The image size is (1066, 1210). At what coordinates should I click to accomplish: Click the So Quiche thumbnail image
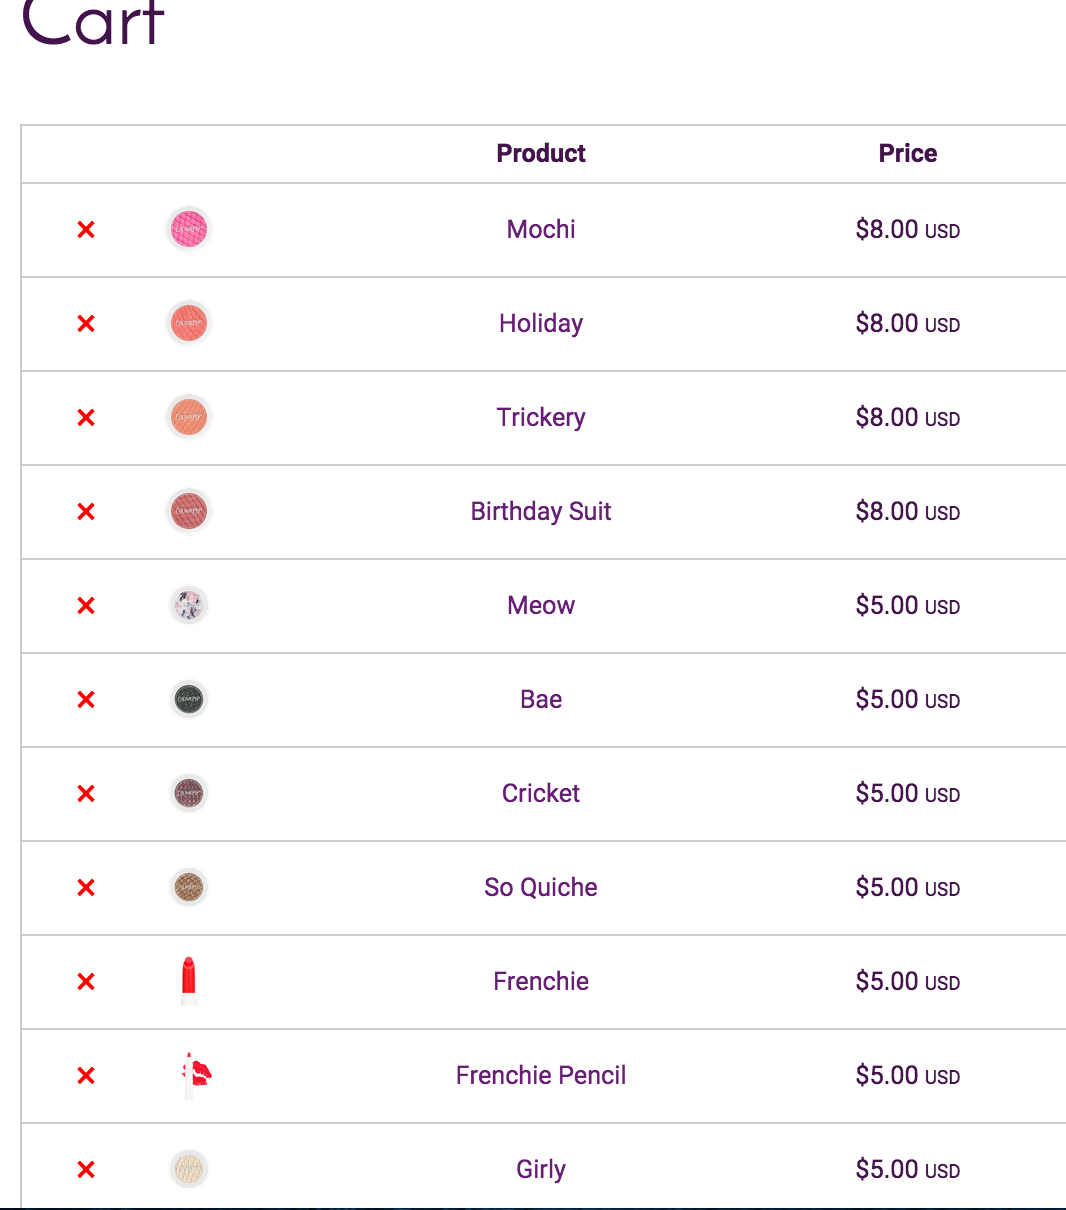188,887
